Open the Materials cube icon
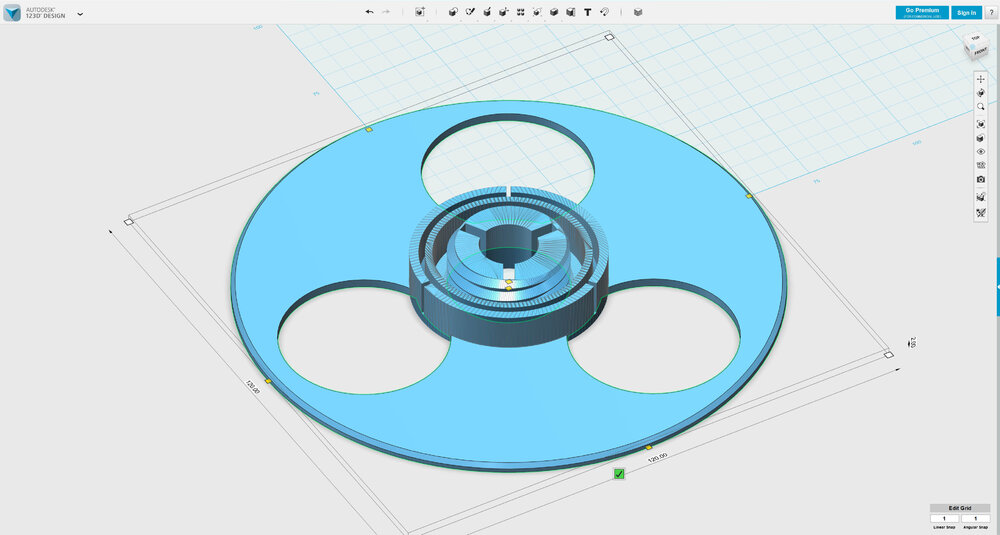 click(638, 12)
